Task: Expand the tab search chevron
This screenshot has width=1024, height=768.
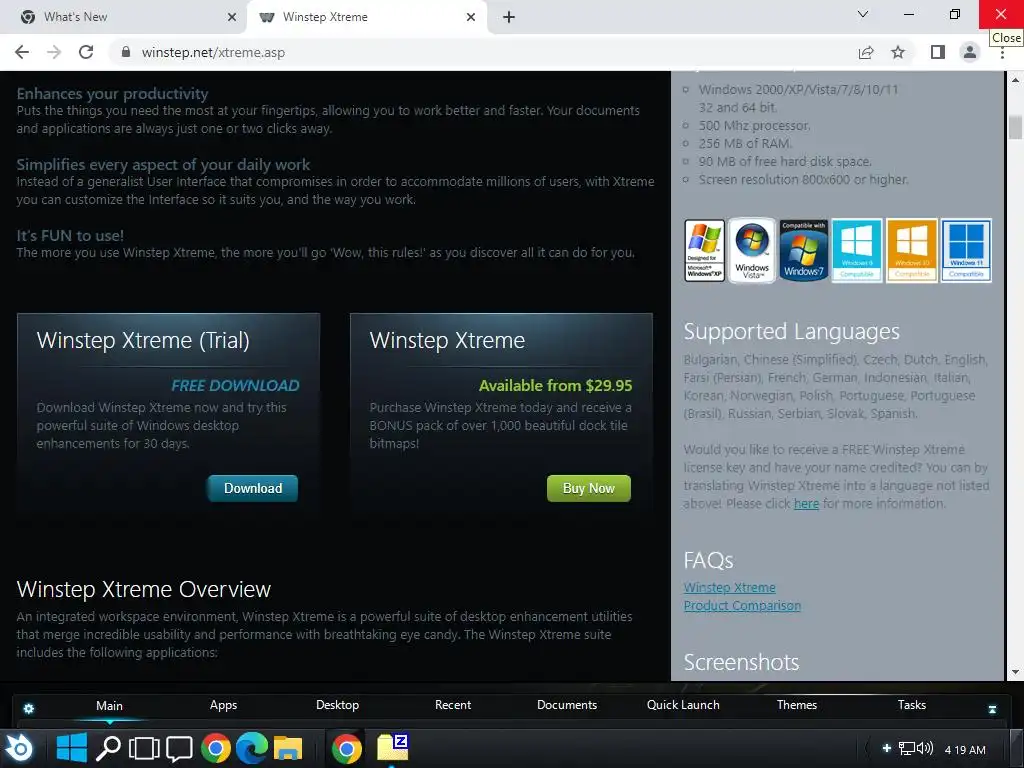Action: (x=863, y=14)
